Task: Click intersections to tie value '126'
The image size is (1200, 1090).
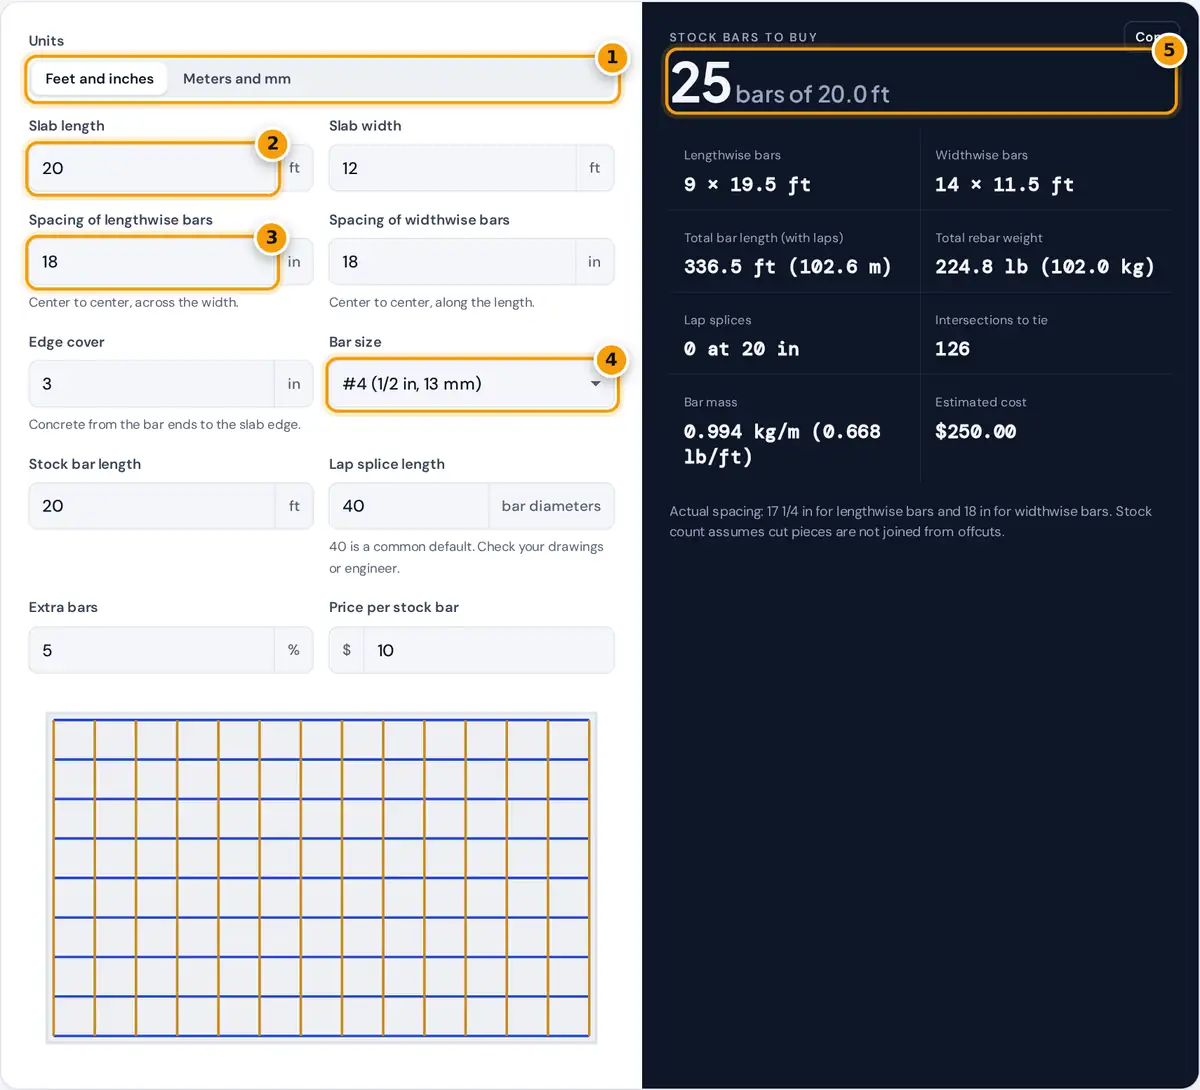Action: click(952, 349)
